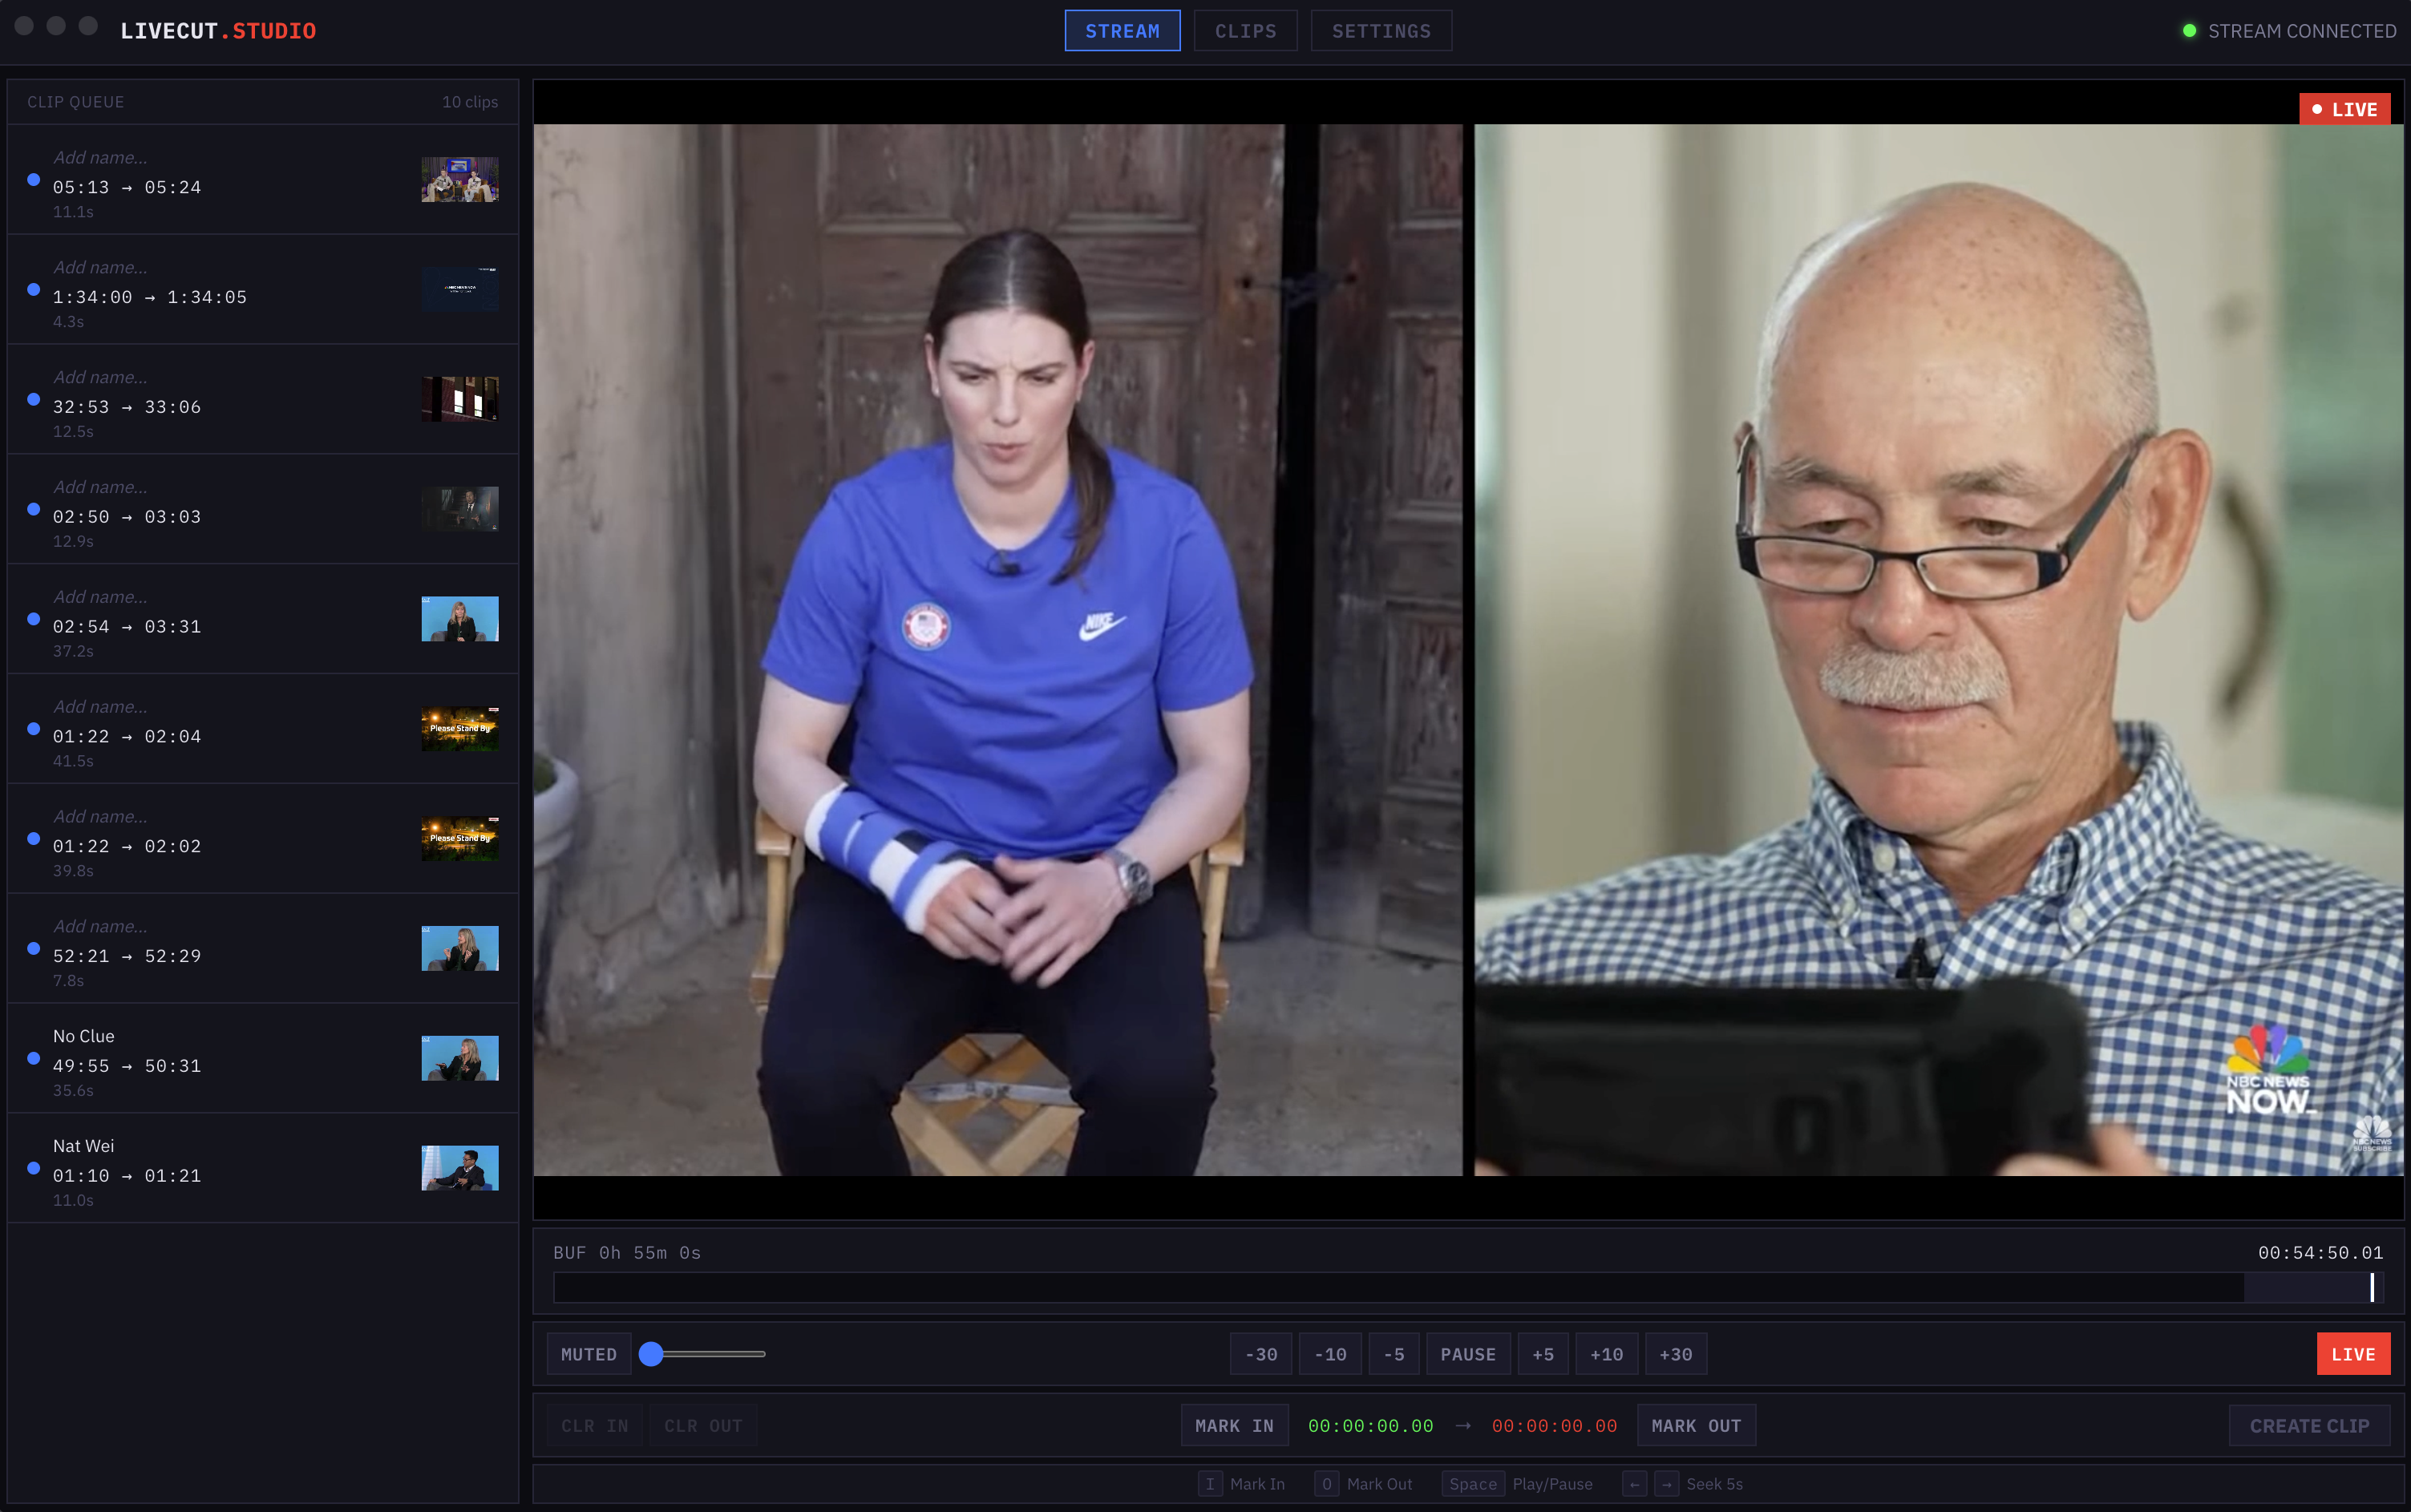Skip forward 10 seconds
This screenshot has height=1512, width=2411.
[x=1606, y=1353]
